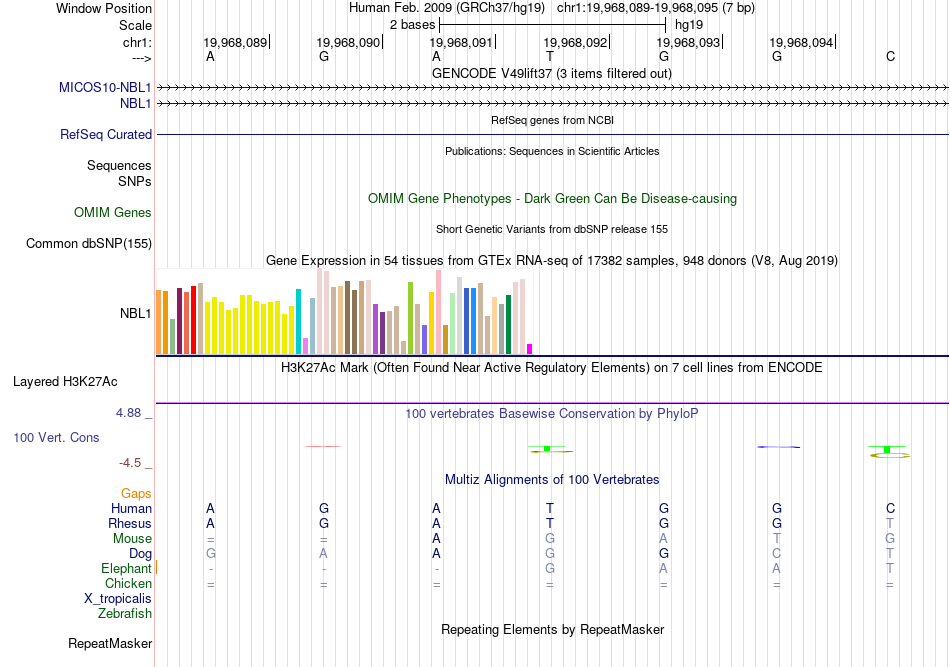Click the H3K27Ac Mark track title

[551, 368]
